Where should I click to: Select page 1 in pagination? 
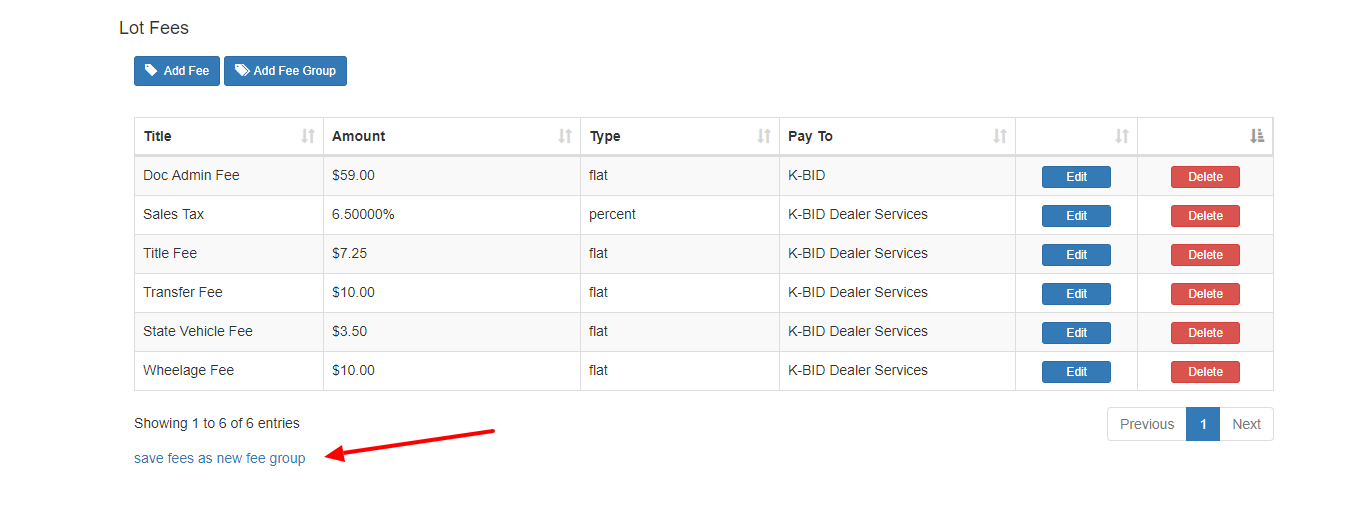click(x=1203, y=424)
